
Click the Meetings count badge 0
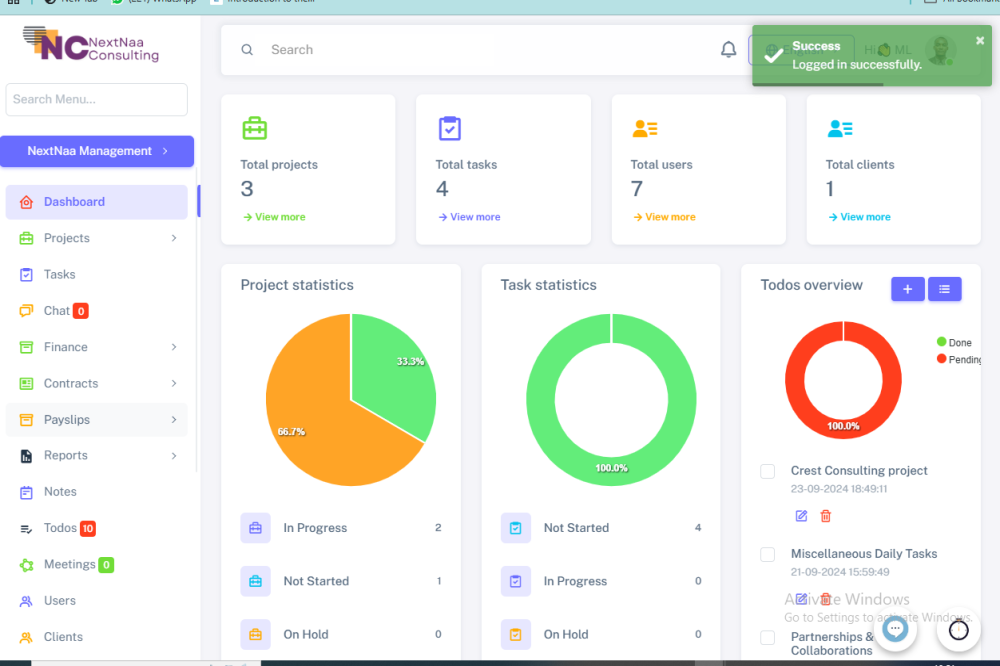tap(107, 565)
